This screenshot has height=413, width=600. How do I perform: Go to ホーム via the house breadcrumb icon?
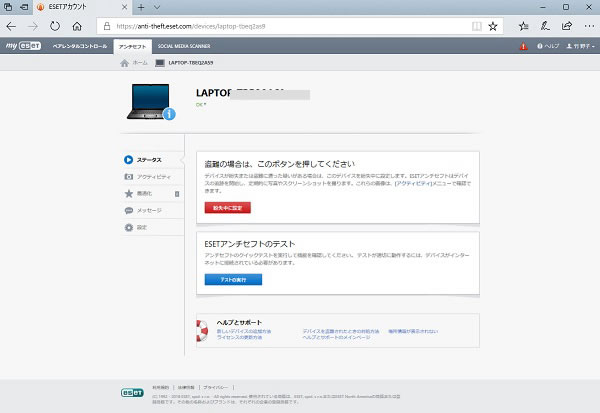tap(124, 63)
